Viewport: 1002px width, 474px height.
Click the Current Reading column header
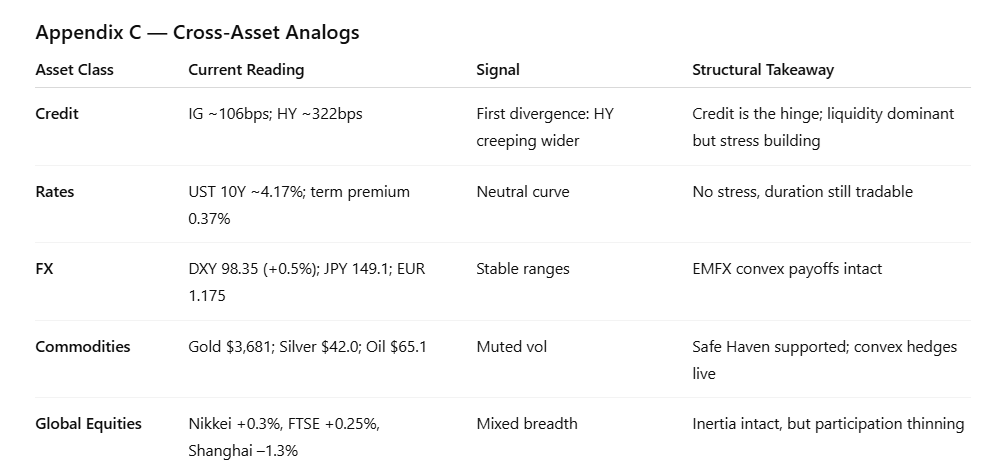[x=246, y=70]
